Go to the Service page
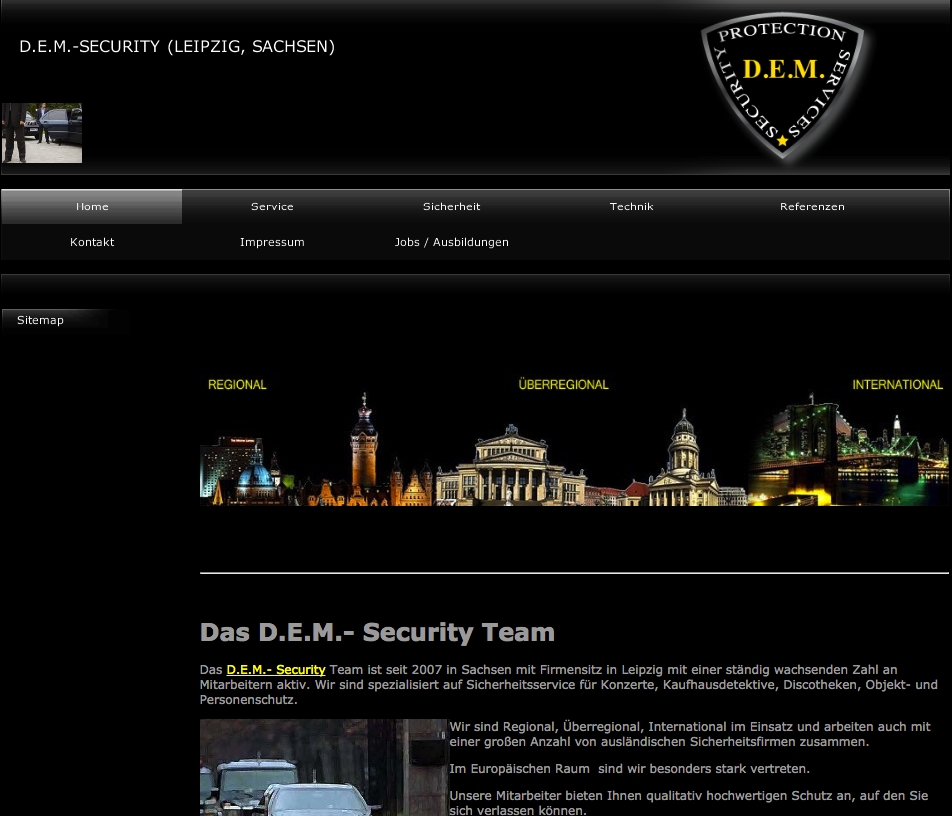The image size is (952, 816). coord(272,206)
